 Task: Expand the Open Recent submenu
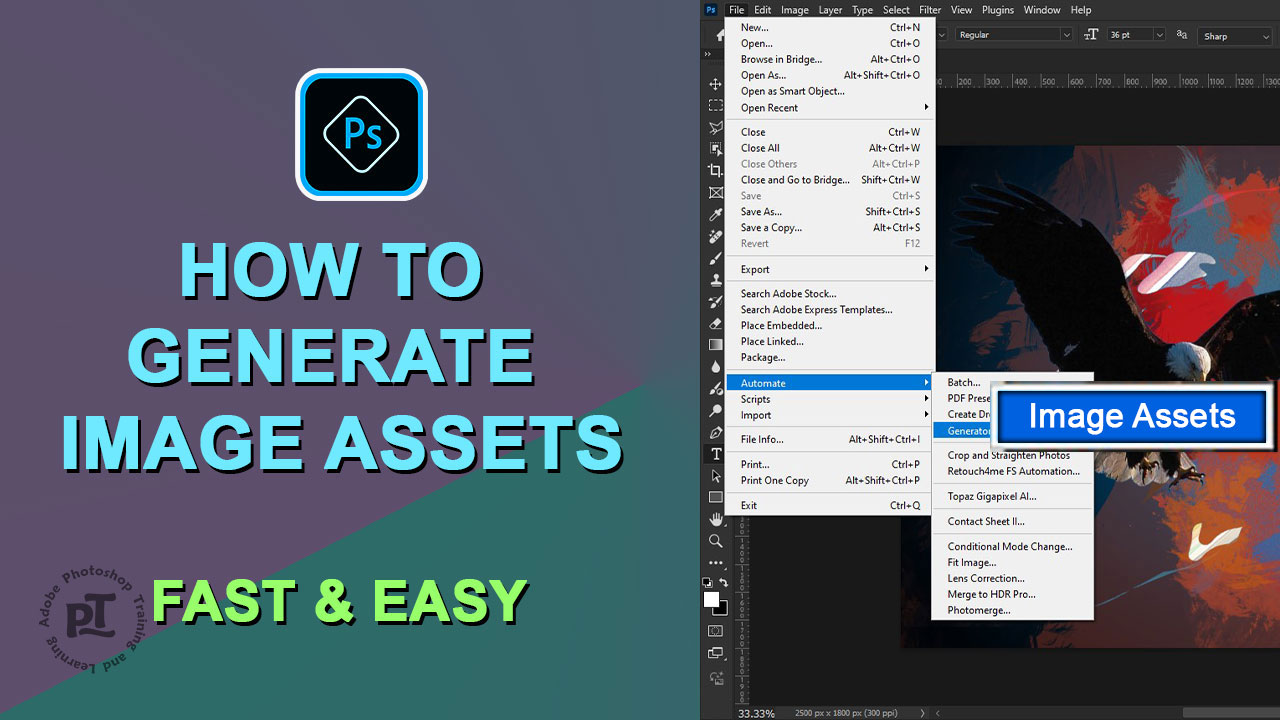coord(830,108)
